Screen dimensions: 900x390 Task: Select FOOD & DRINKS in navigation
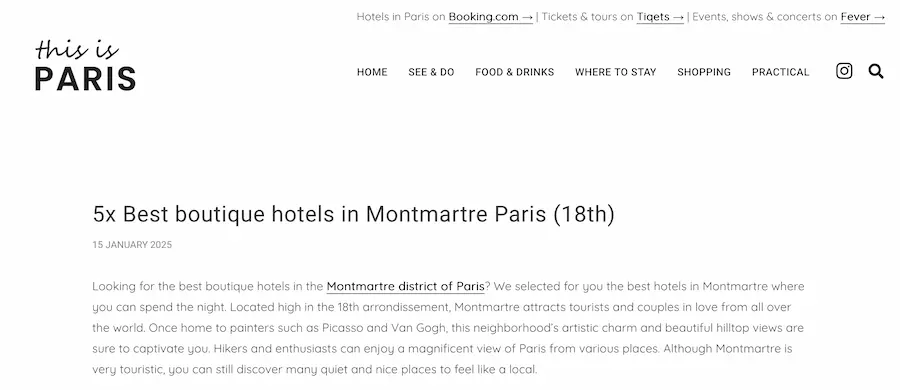[514, 72]
